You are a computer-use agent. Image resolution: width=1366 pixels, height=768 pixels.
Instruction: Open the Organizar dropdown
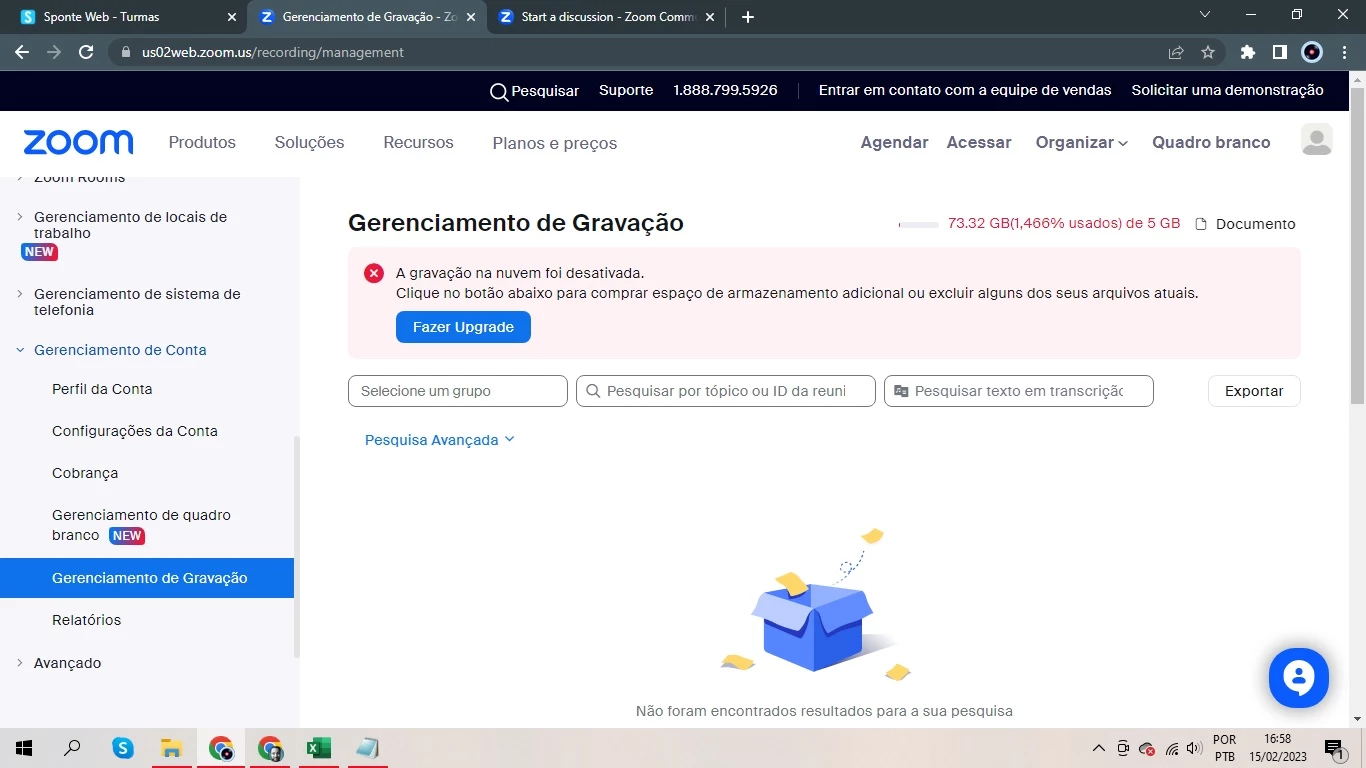(1081, 142)
